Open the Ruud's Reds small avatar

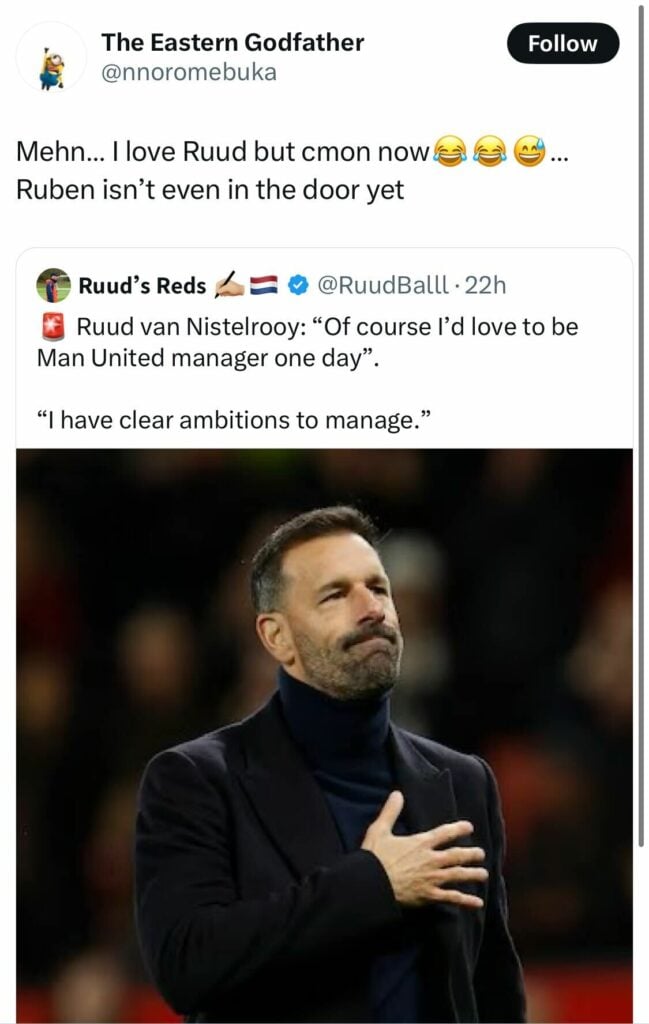54,285
